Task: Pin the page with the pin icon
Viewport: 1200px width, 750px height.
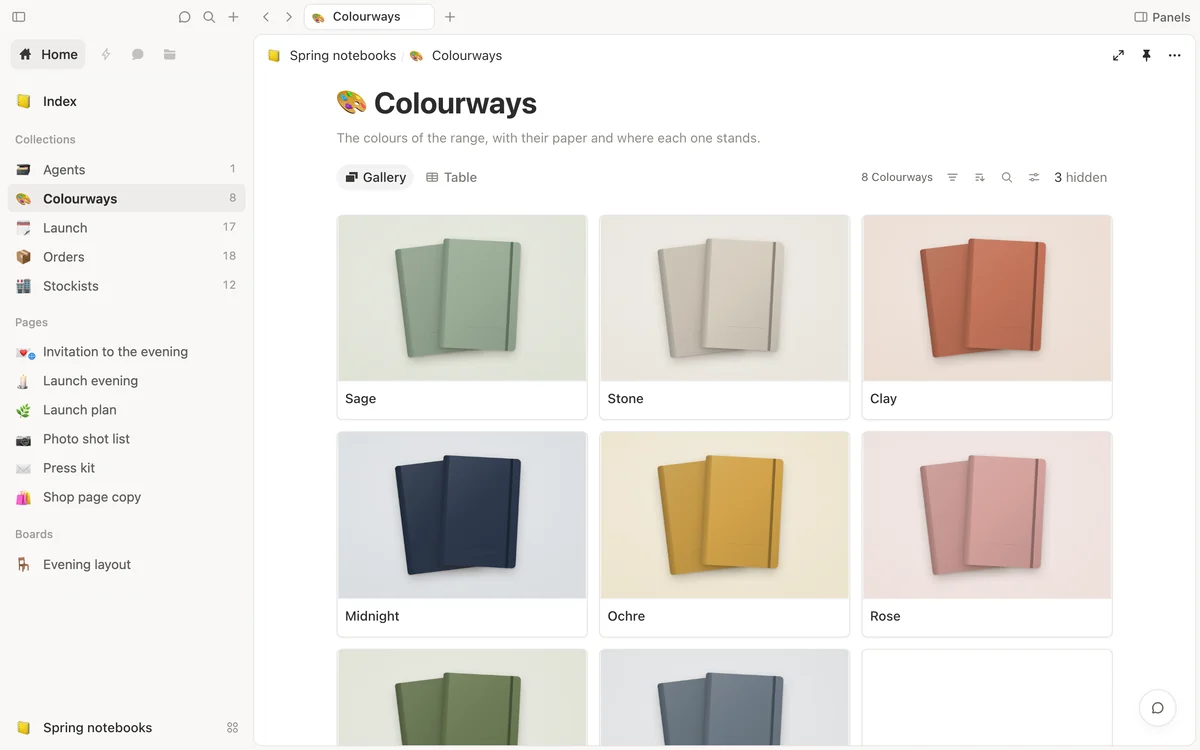Action: coord(1146,56)
